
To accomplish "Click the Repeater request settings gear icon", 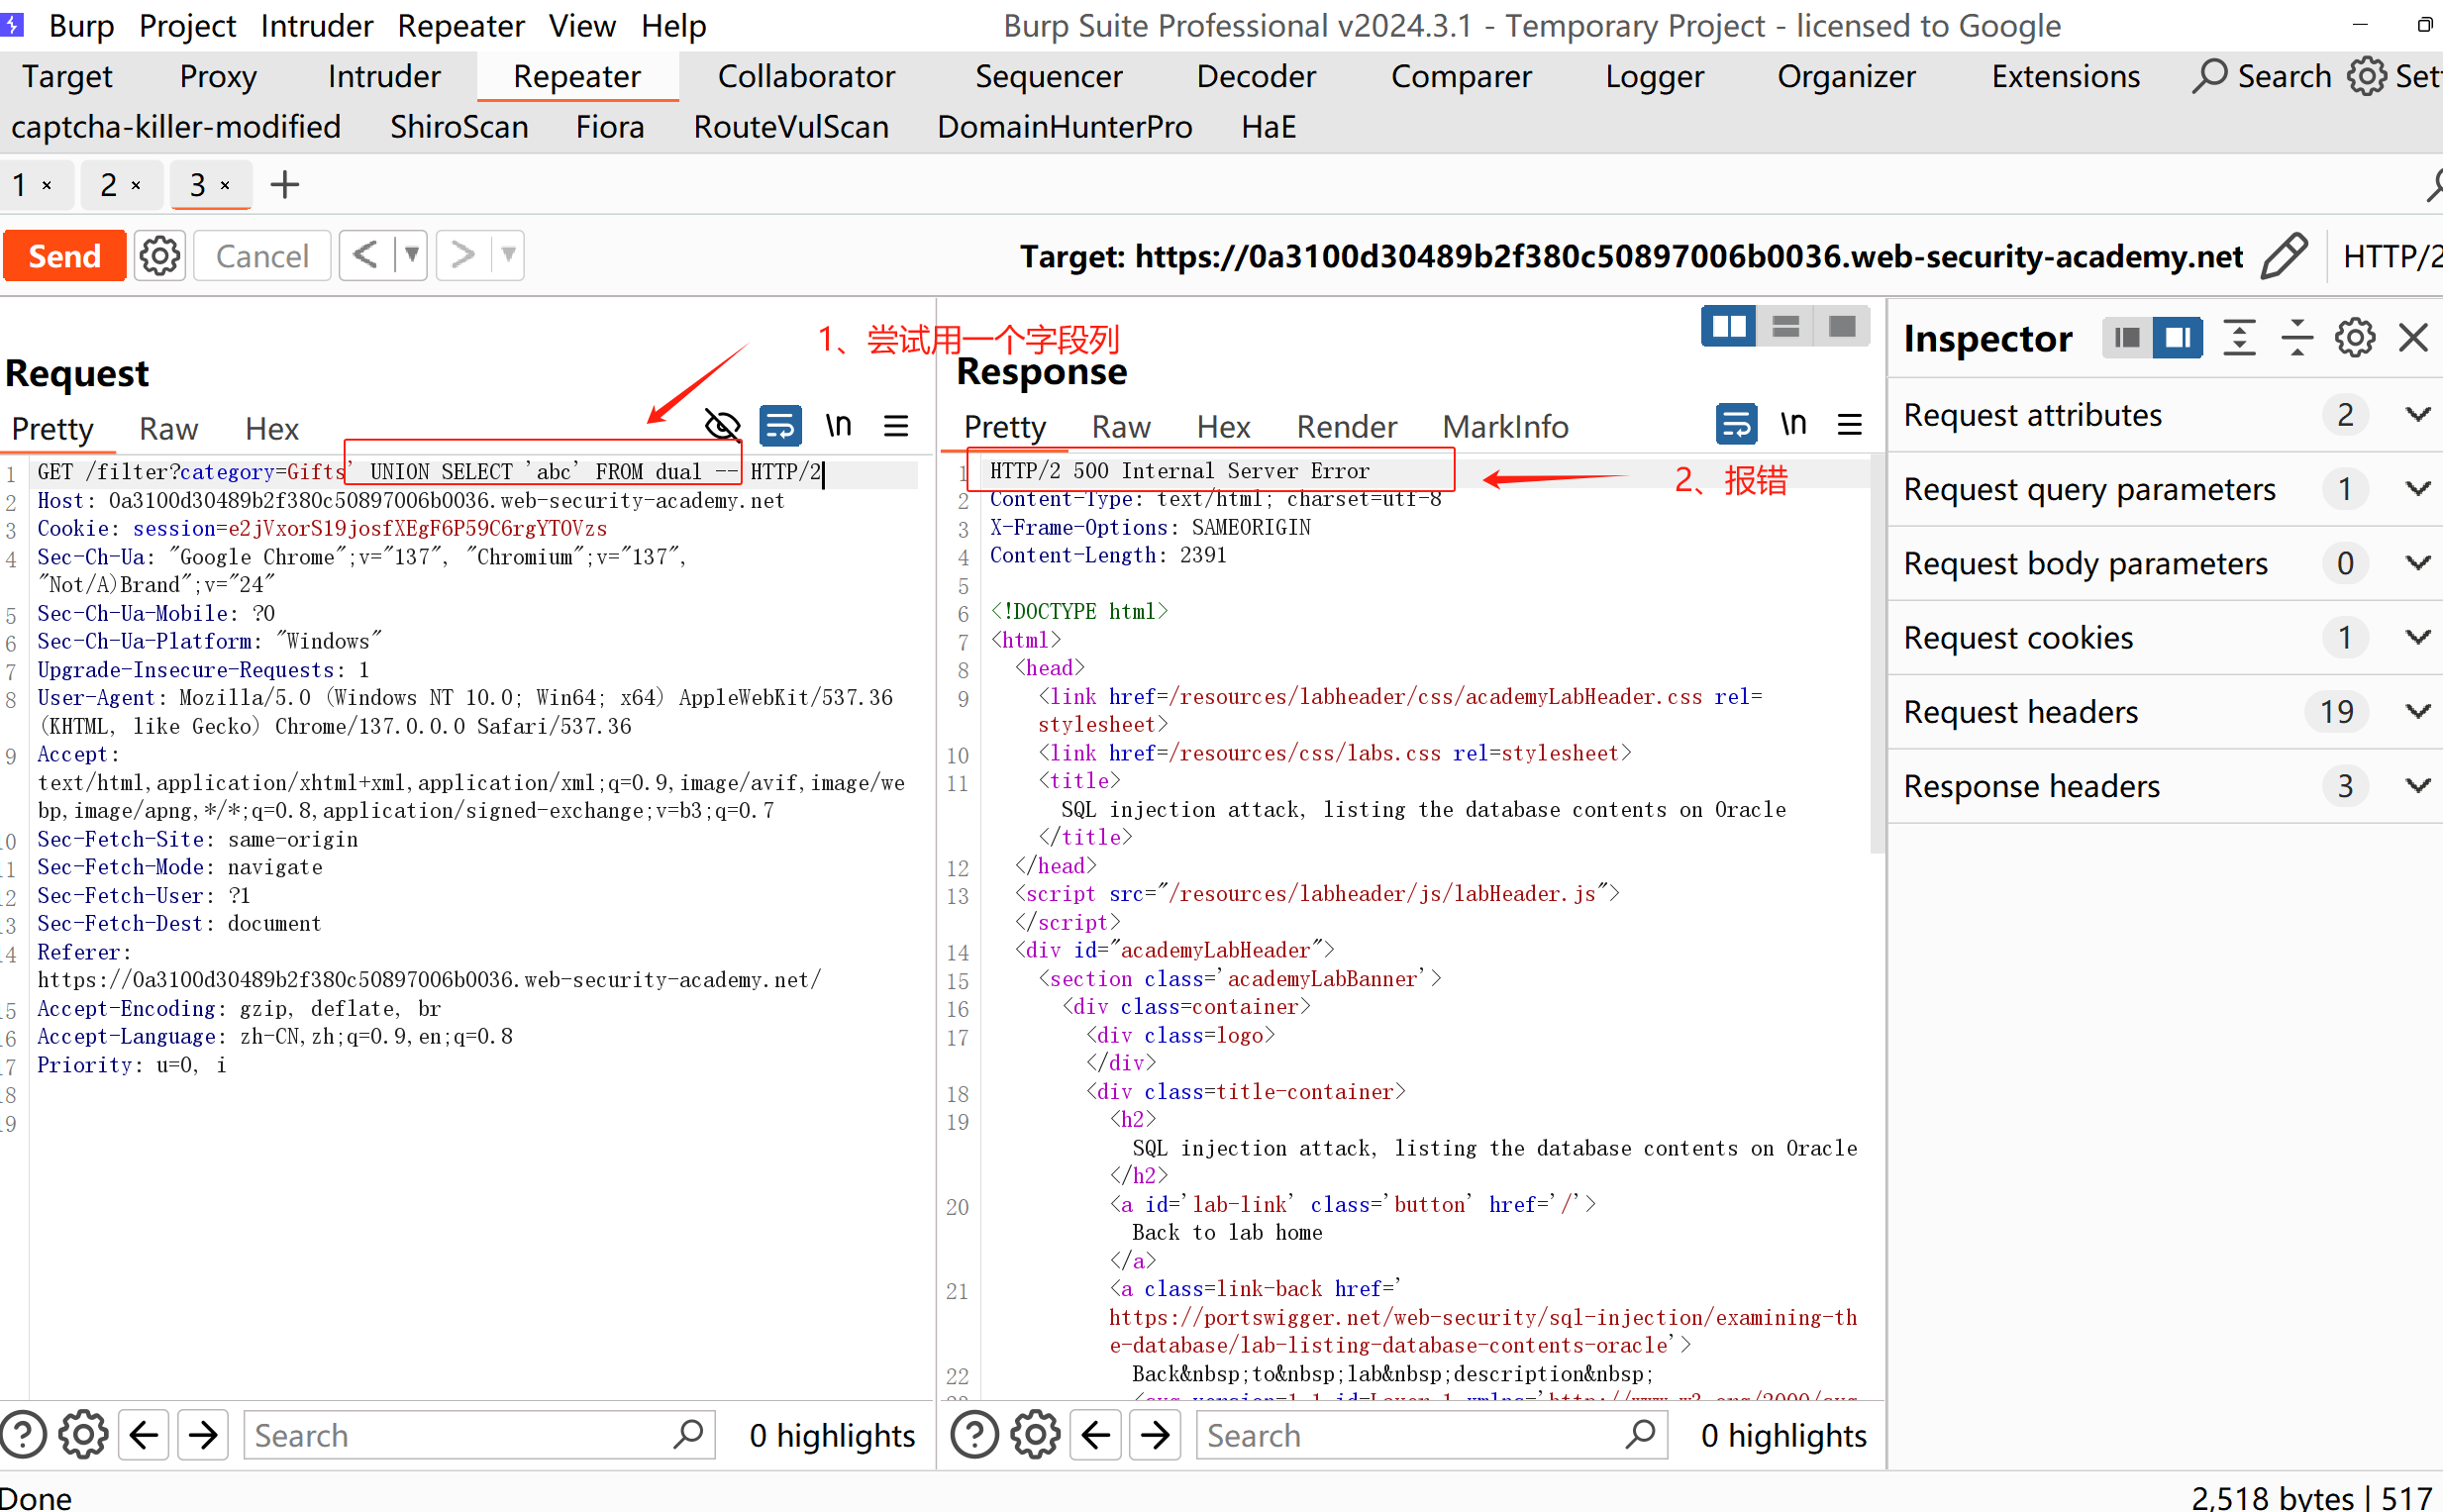I will click(160, 256).
